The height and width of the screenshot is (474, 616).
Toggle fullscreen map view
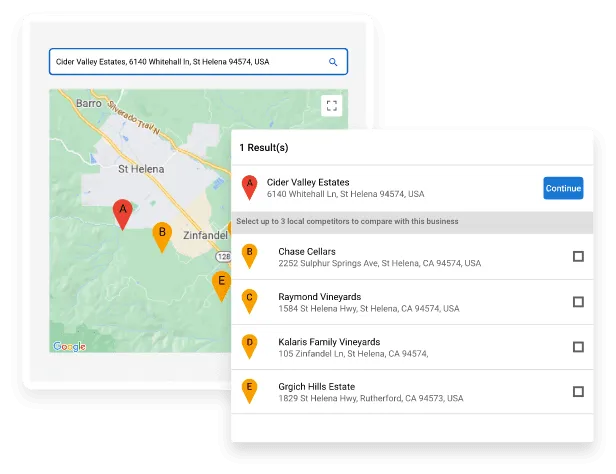[332, 106]
